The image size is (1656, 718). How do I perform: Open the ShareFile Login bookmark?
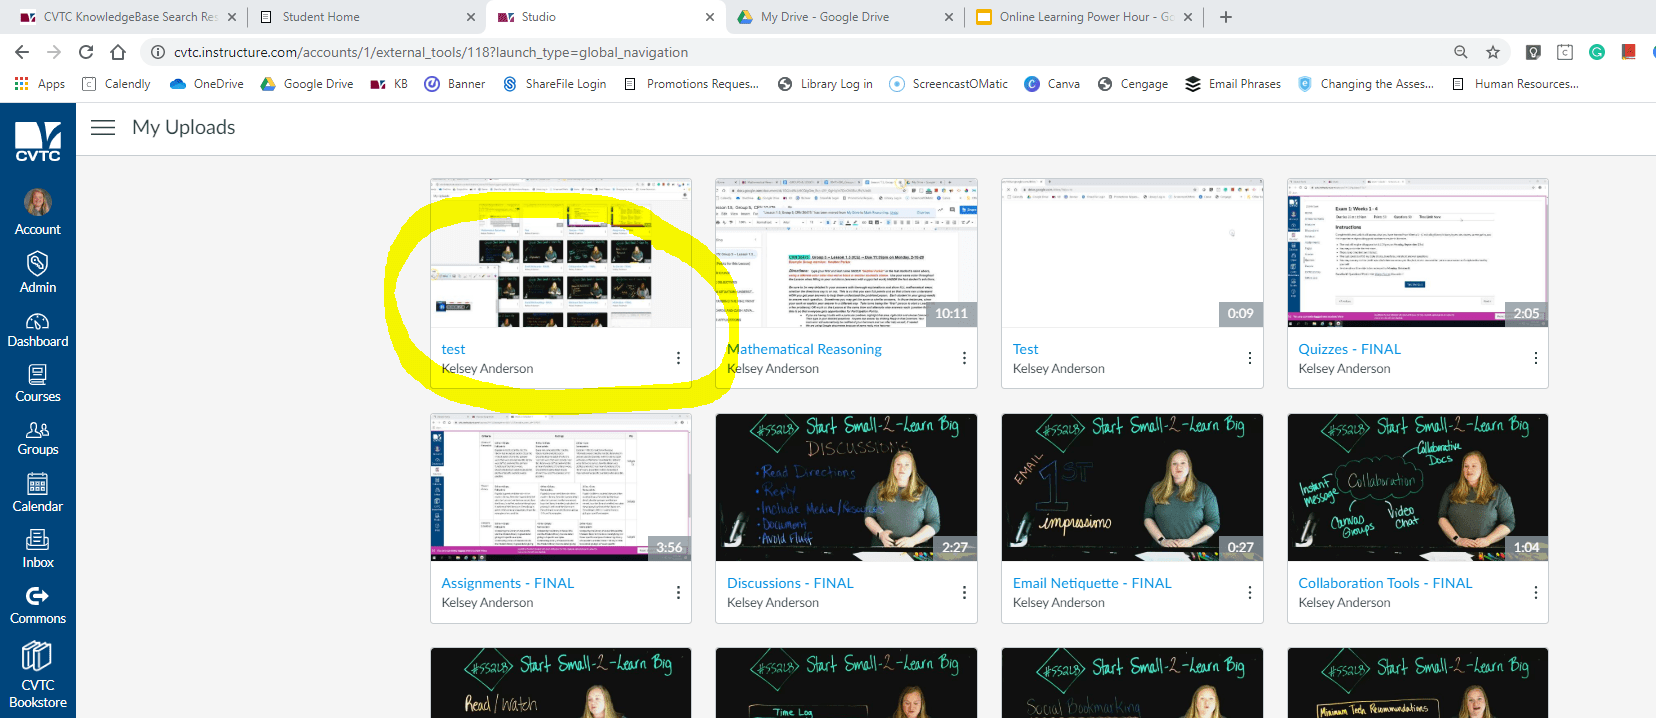click(555, 84)
